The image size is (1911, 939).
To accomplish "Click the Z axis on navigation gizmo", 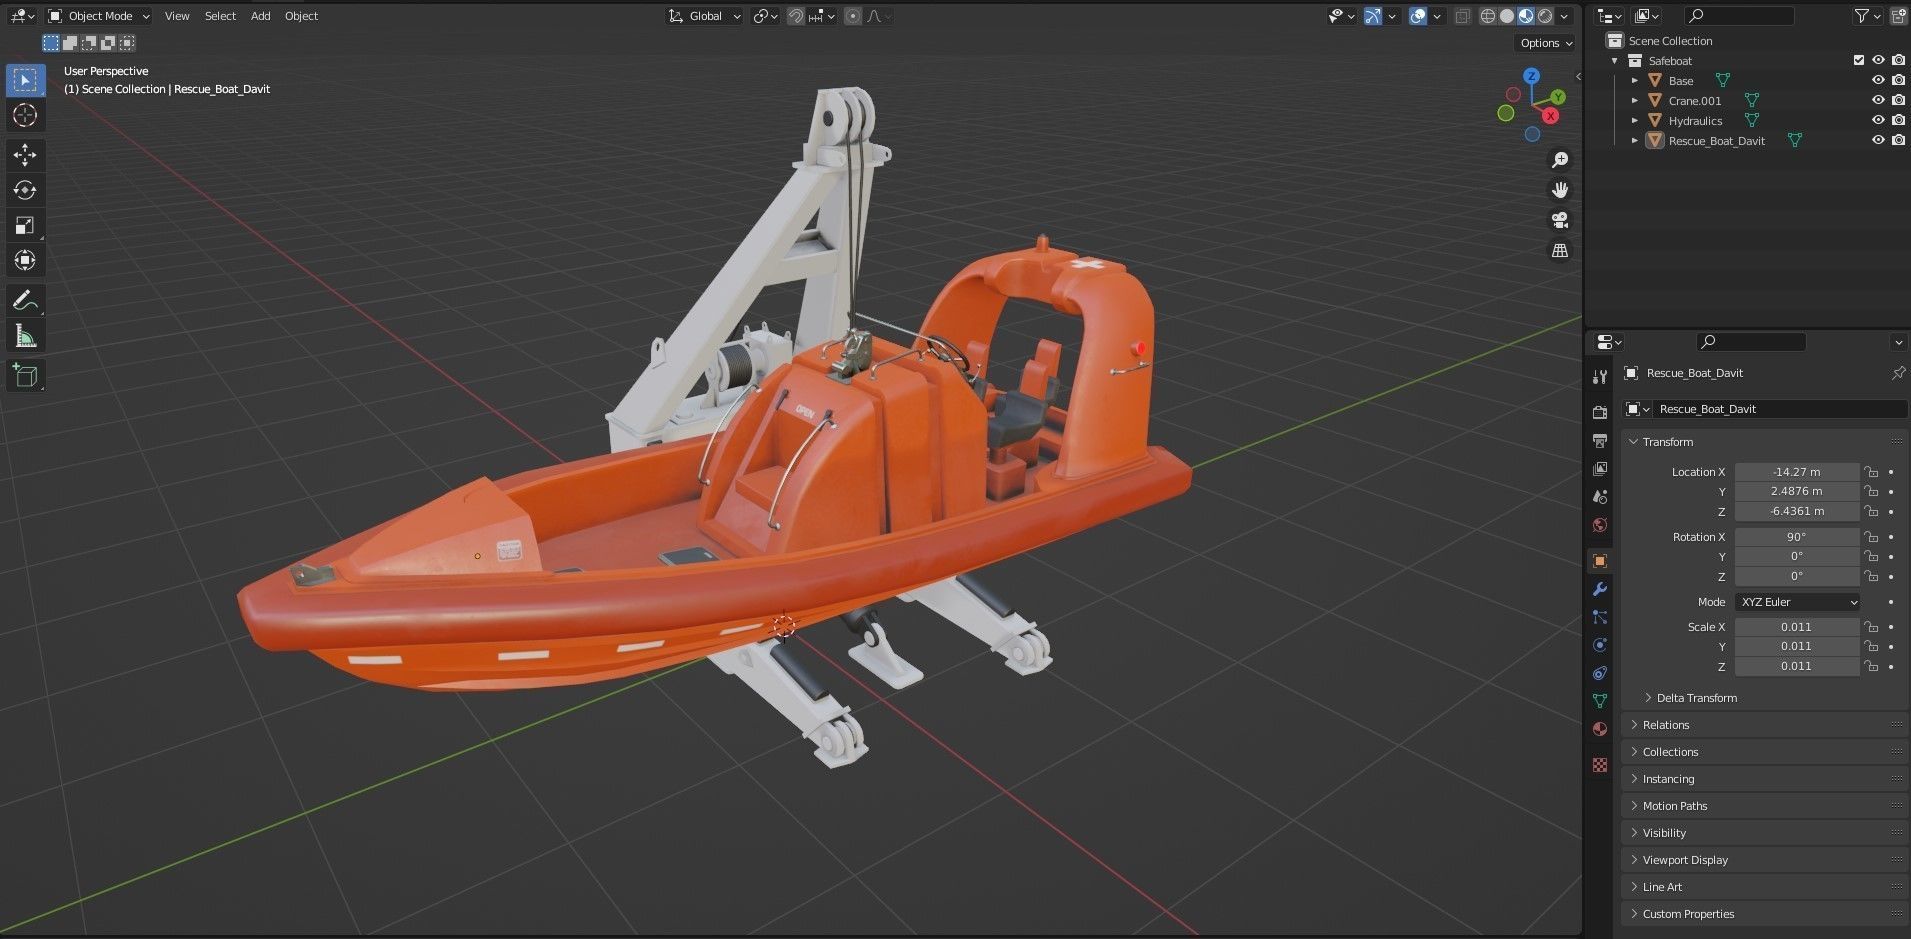I will tap(1531, 76).
